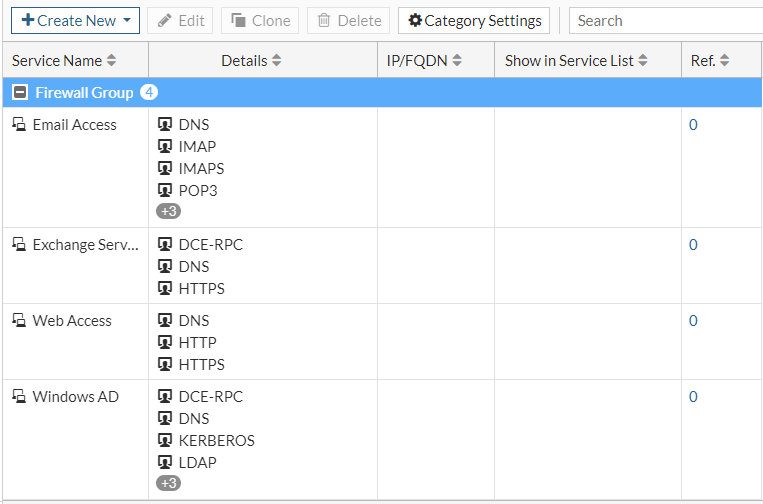The width and height of the screenshot is (763, 504).
Task: Sort by the Service Name column
Action: [x=111, y=61]
